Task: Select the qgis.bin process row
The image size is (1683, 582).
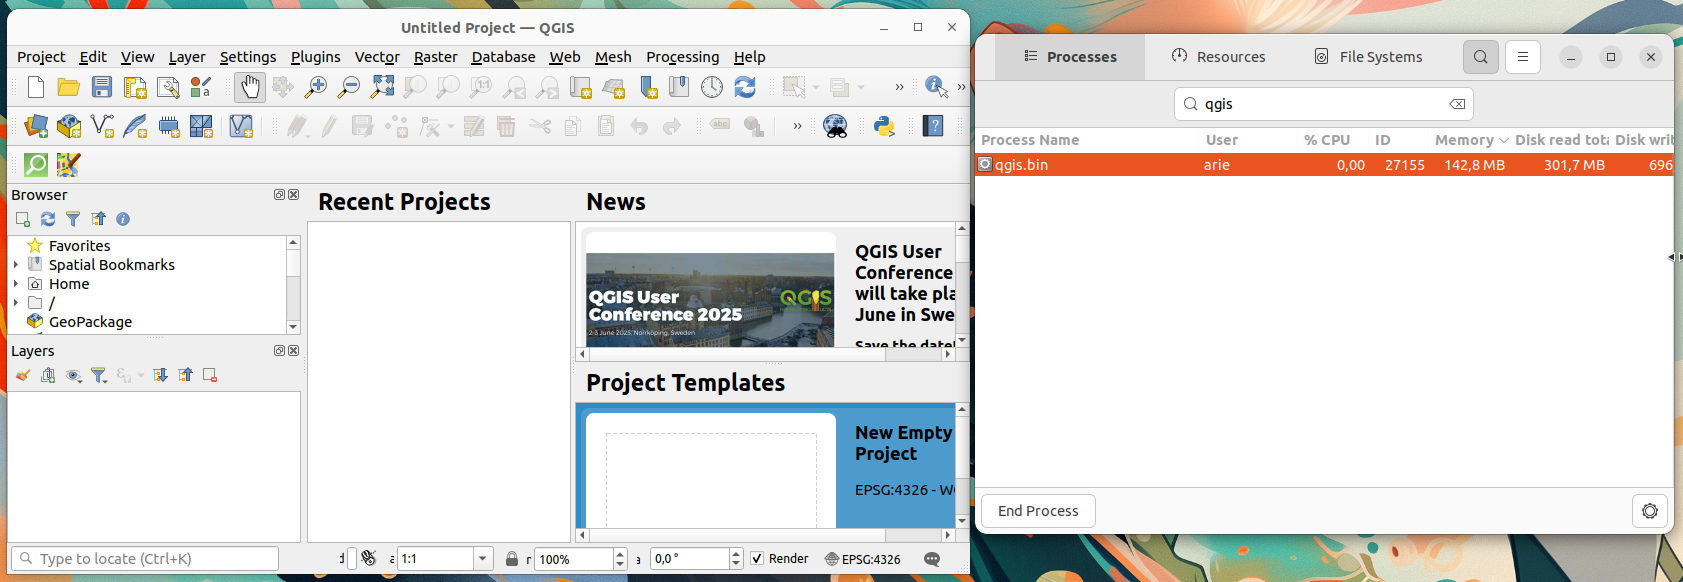Action: pyautogui.click(x=1324, y=165)
